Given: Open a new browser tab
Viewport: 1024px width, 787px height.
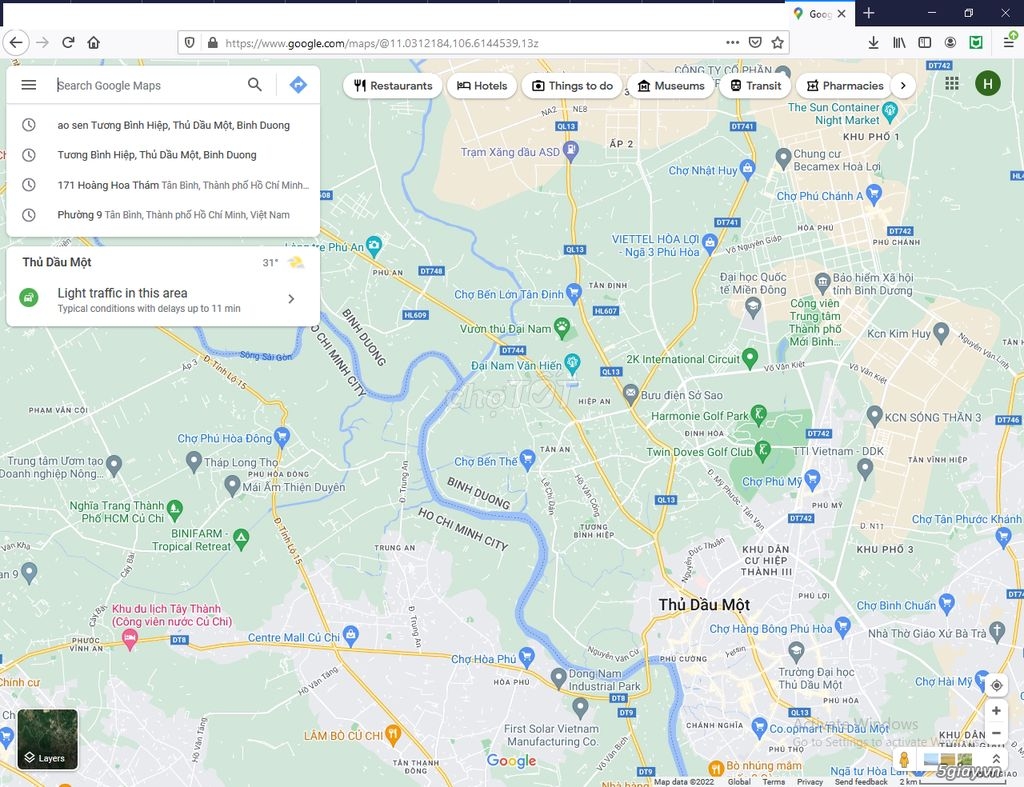Looking at the screenshot, I should (x=869, y=13).
